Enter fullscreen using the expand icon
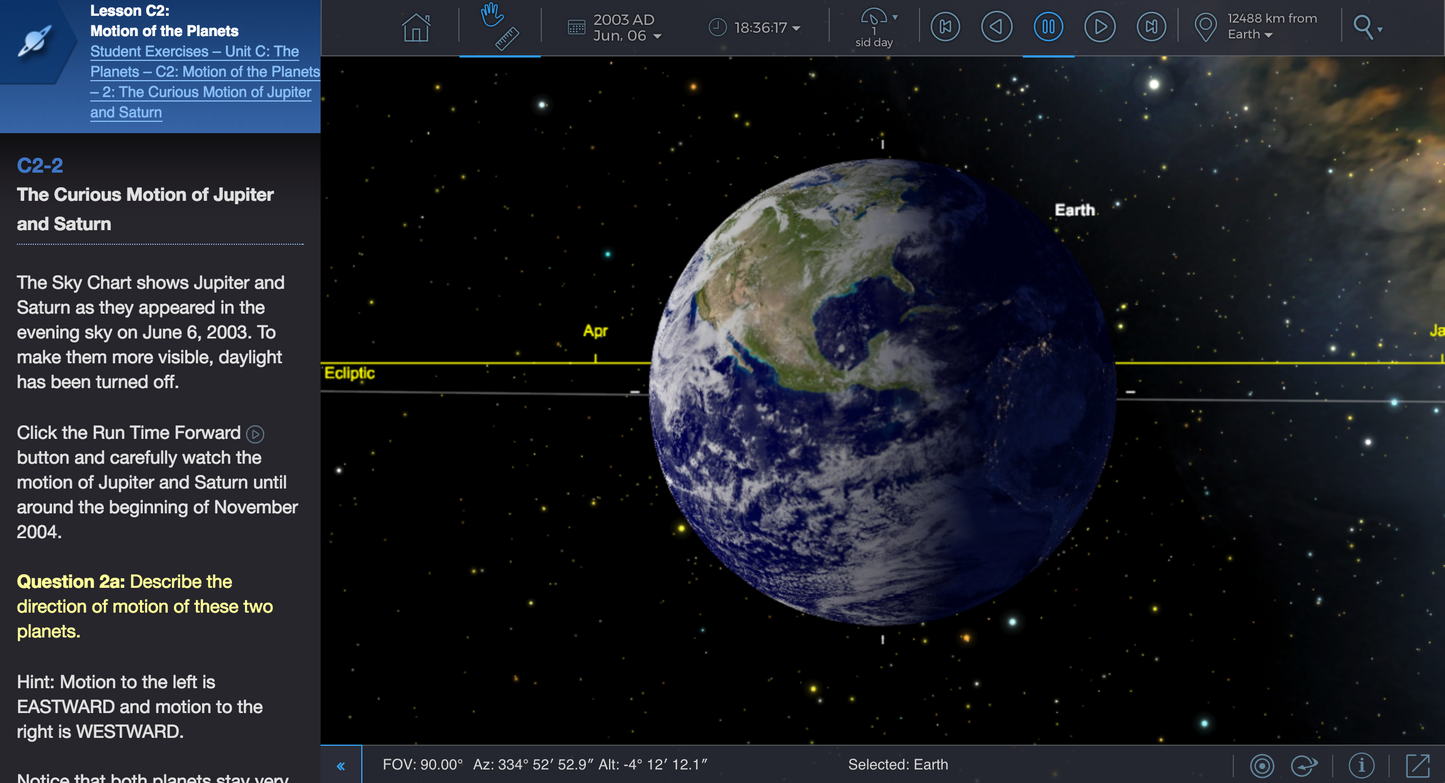Image resolution: width=1445 pixels, height=783 pixels. click(x=1417, y=764)
